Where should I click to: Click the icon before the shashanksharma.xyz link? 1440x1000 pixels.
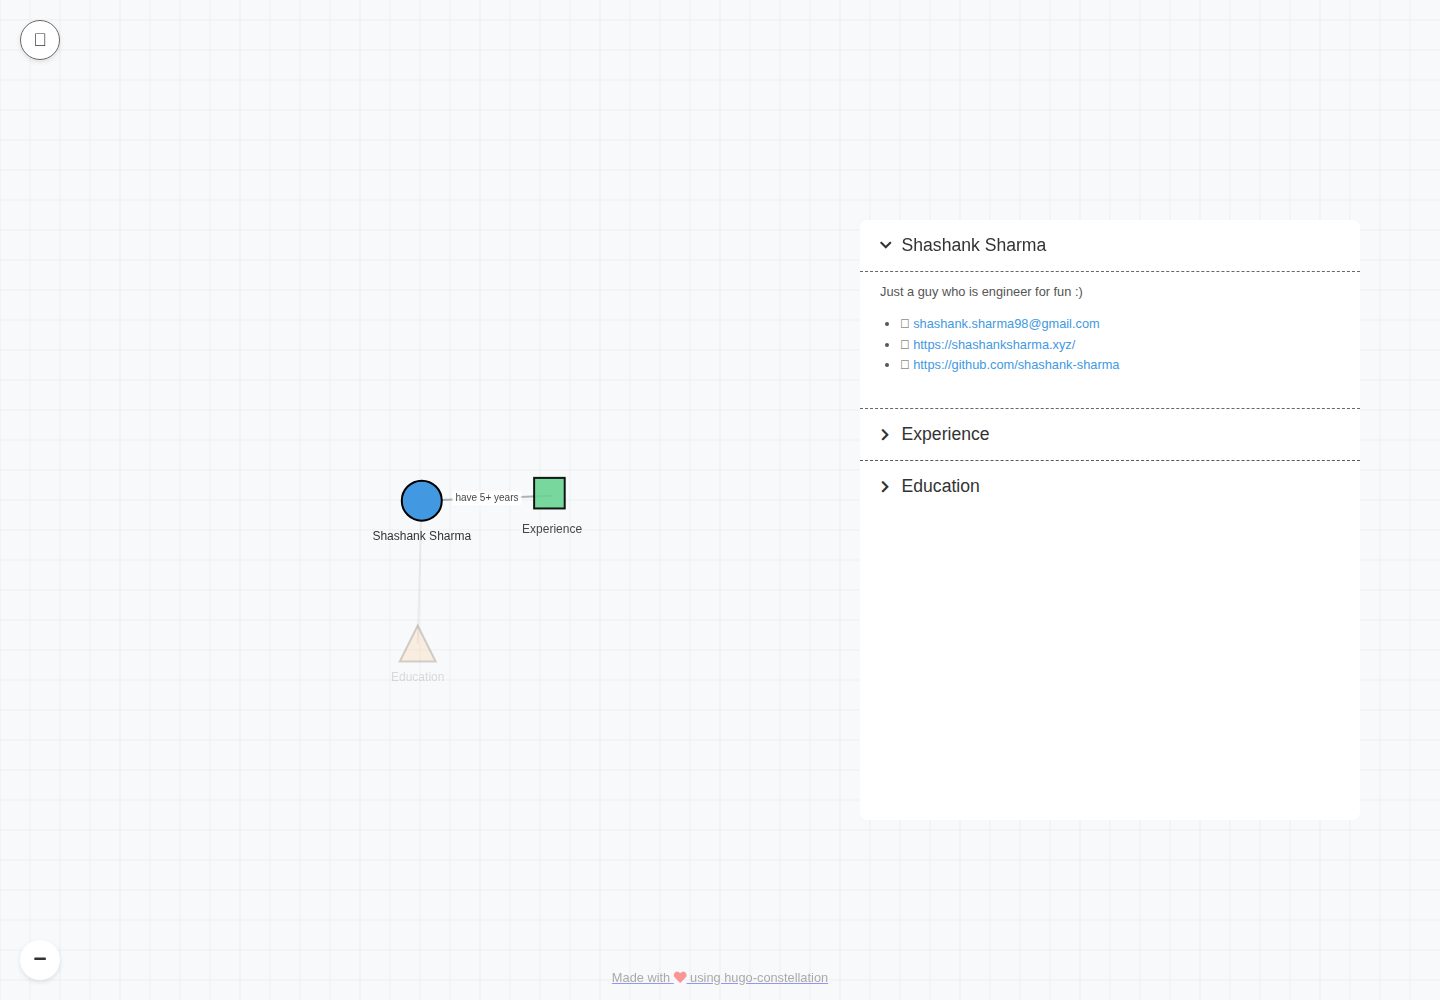tap(905, 345)
